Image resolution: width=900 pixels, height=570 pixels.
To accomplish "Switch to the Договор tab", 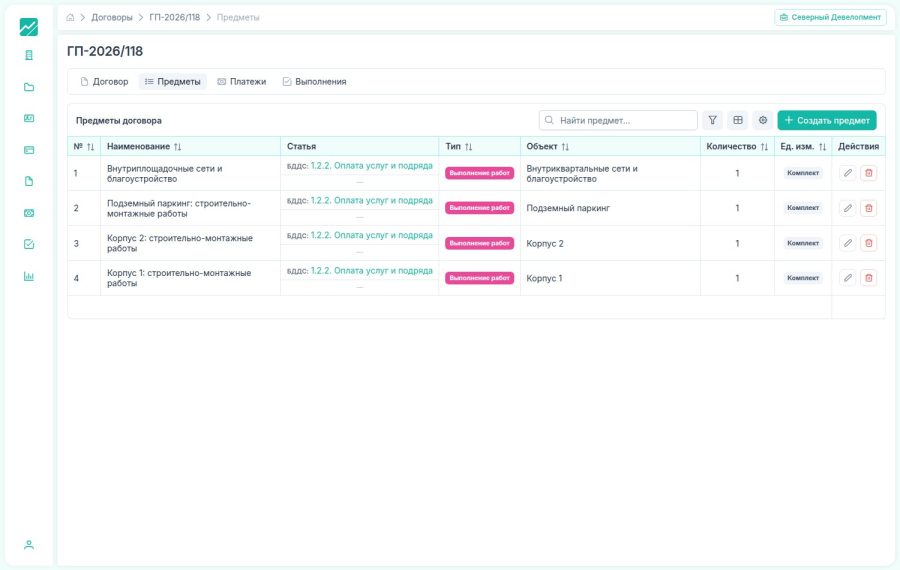I will click(x=104, y=82).
